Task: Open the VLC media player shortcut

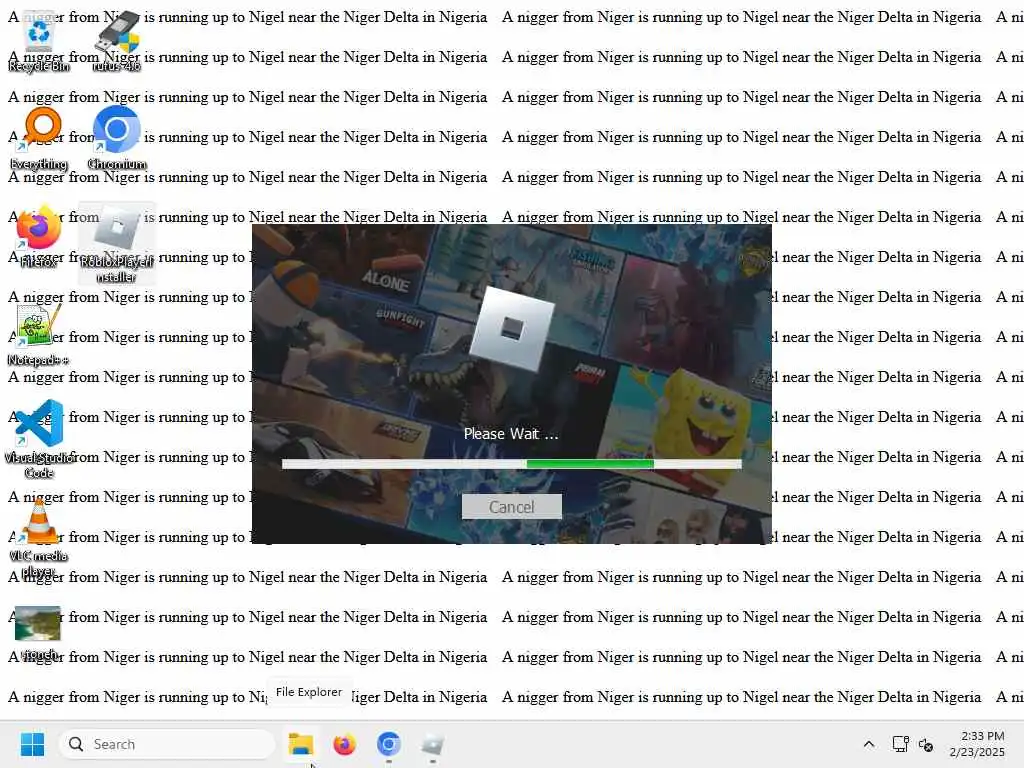Action: point(39,537)
